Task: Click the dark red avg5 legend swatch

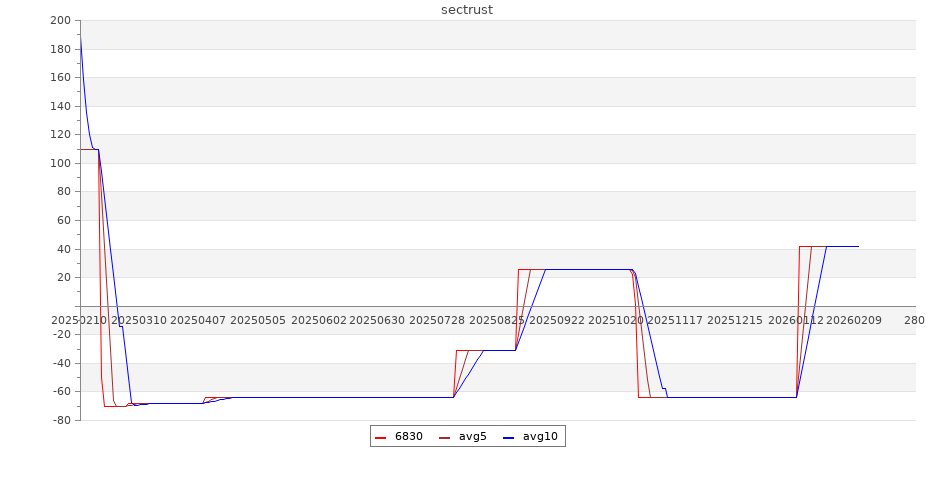Action: pos(445,438)
